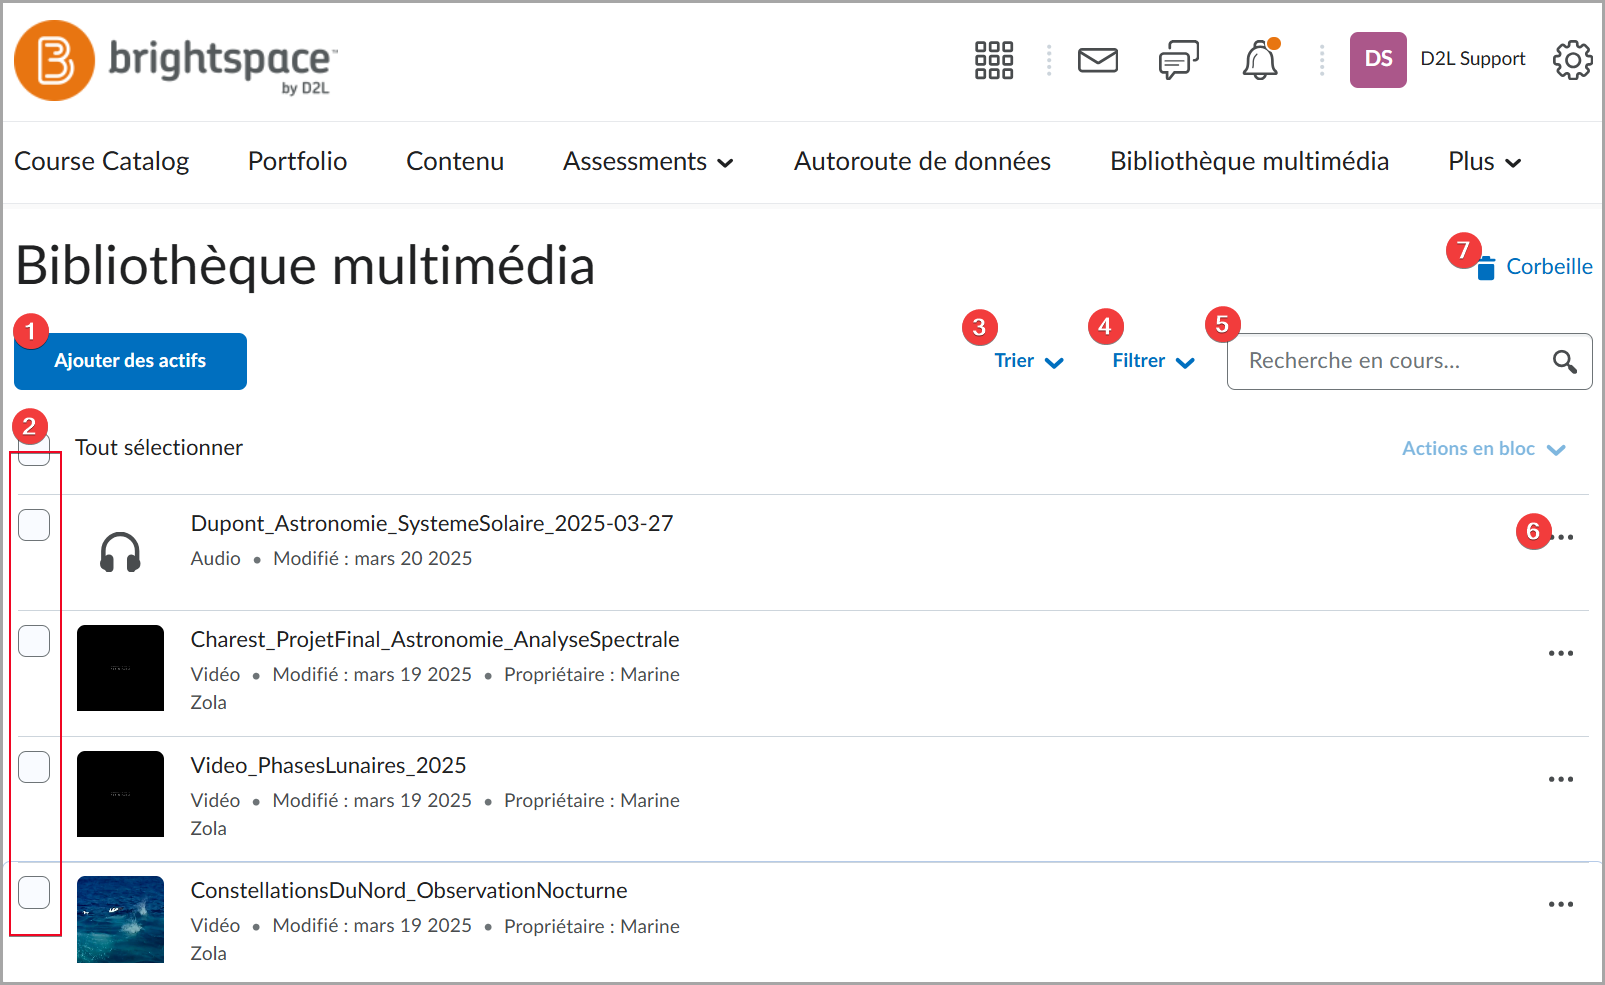Open the course selector grid icon
The image size is (1605, 985).
click(x=994, y=60)
